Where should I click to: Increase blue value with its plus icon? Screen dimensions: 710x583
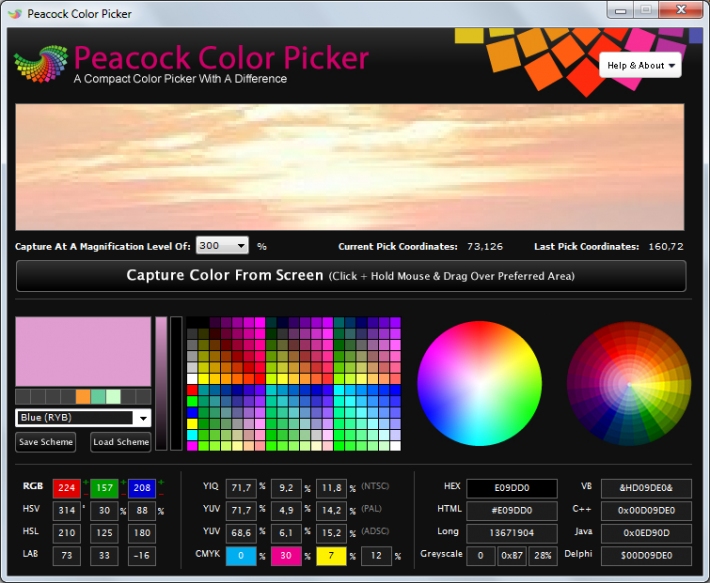pos(161,483)
